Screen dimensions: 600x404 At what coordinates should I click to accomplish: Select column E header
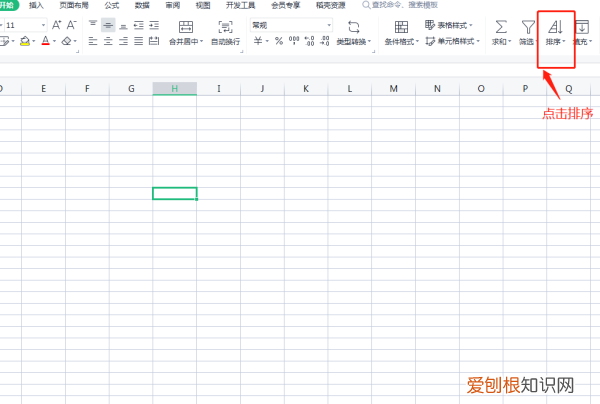point(43,89)
